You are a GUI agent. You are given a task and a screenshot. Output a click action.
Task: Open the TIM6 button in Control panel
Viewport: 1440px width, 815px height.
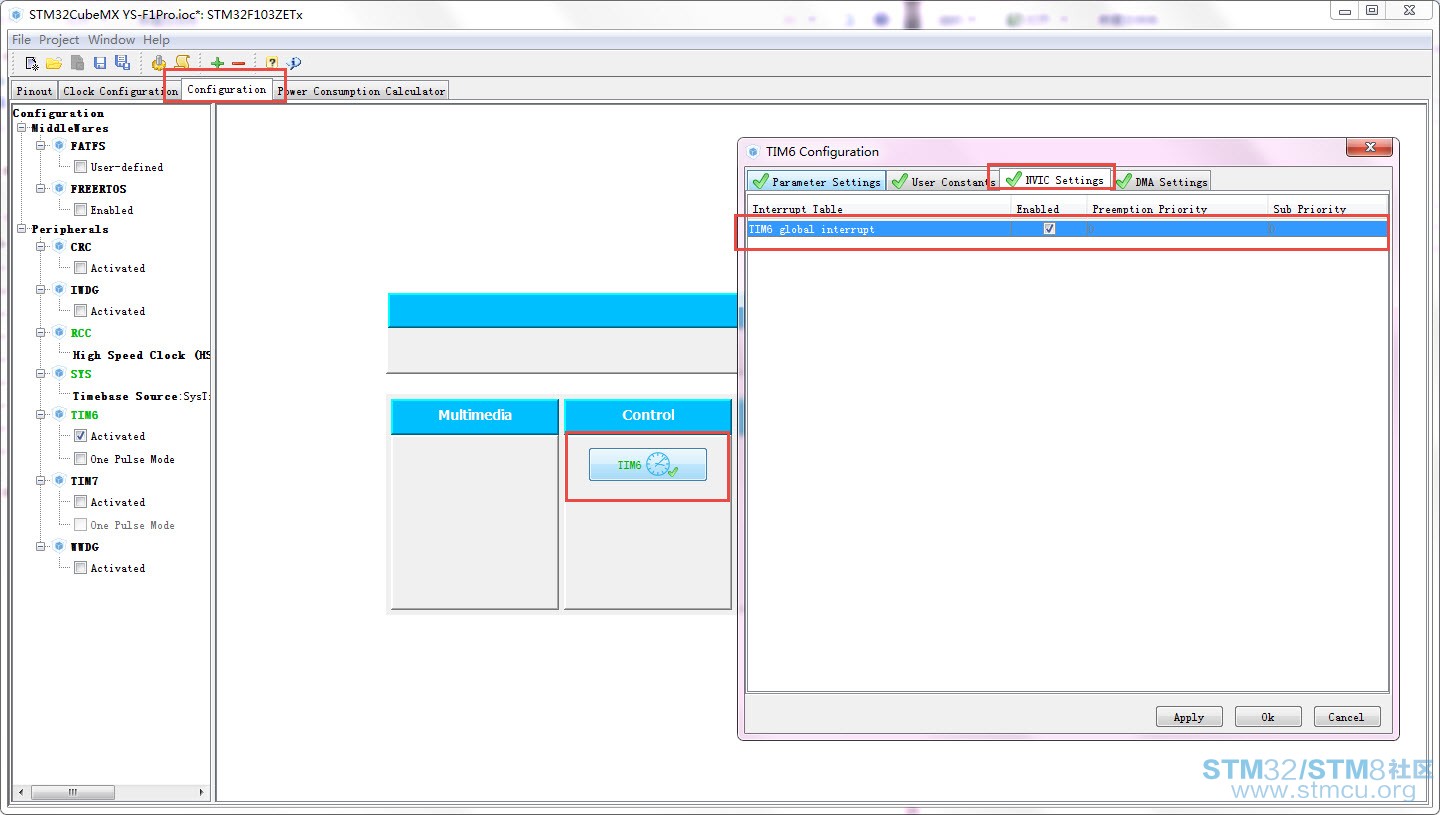tap(648, 465)
